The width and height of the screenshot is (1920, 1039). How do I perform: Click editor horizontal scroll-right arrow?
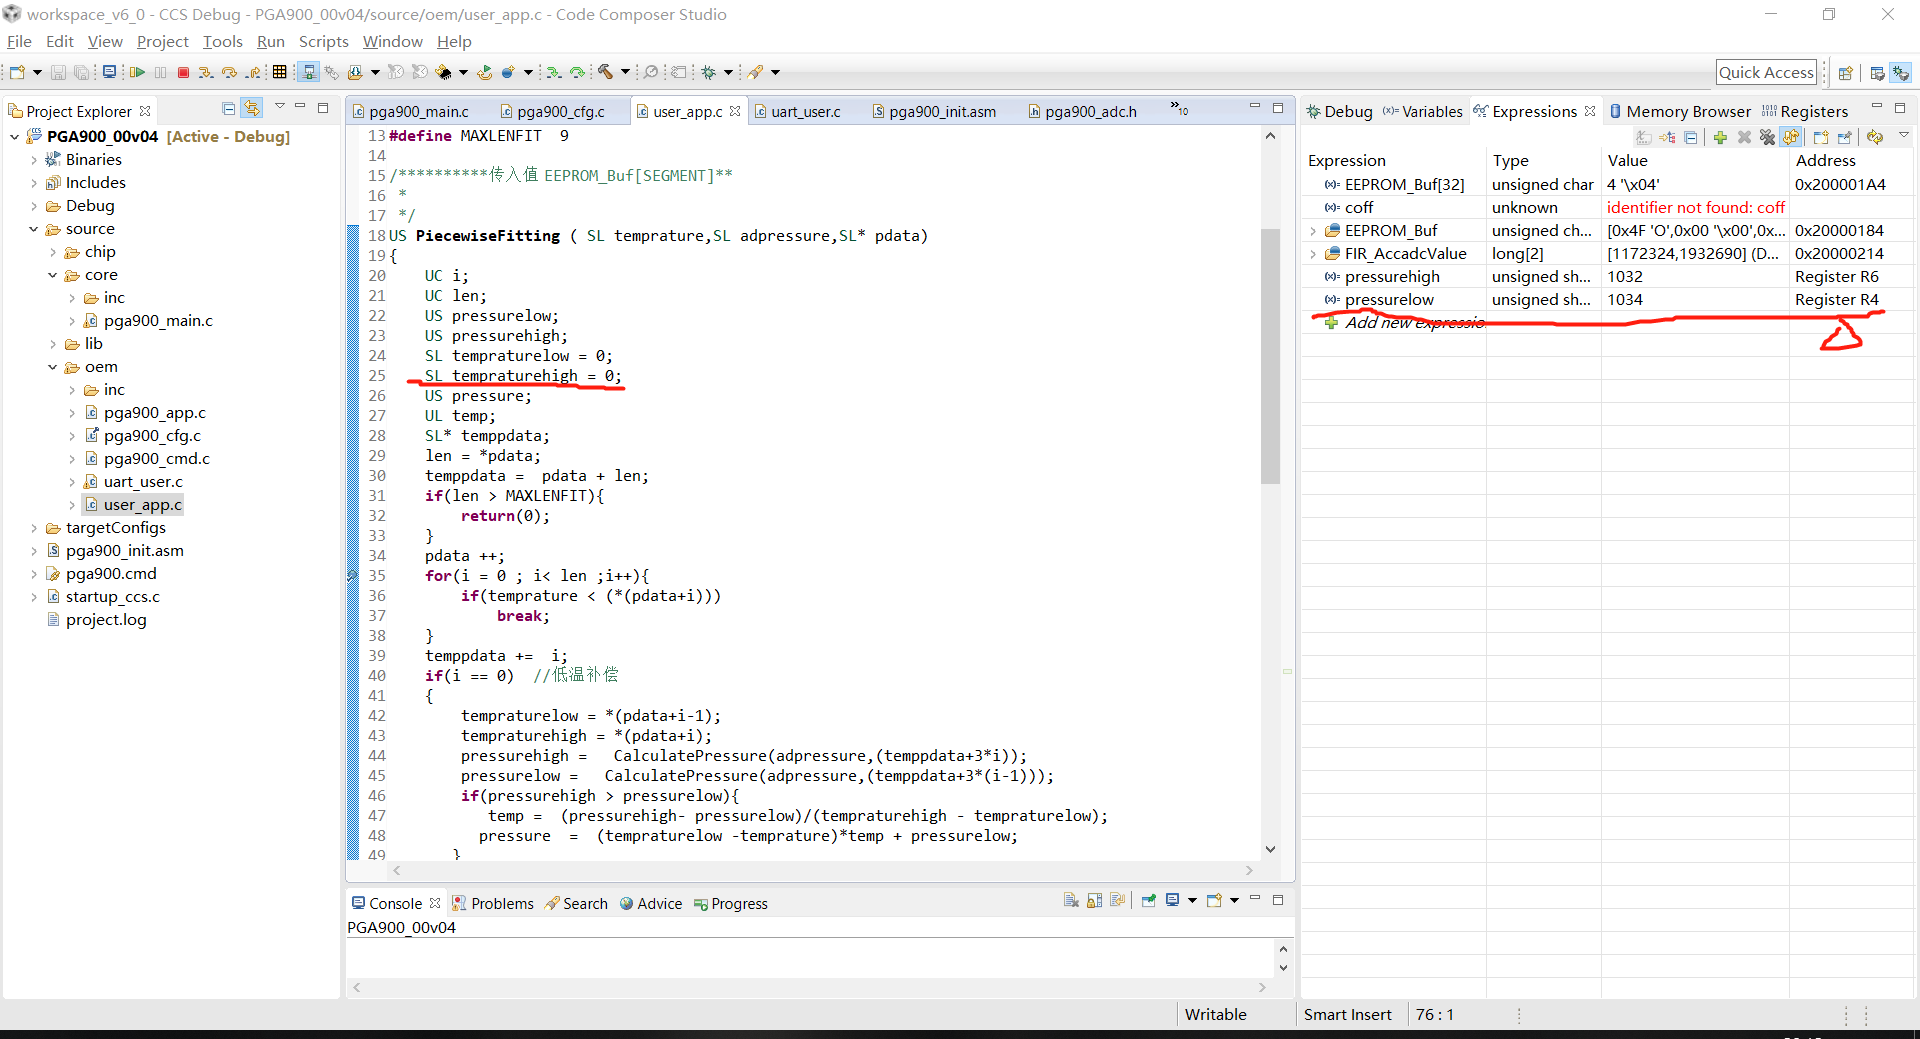pos(1249,871)
